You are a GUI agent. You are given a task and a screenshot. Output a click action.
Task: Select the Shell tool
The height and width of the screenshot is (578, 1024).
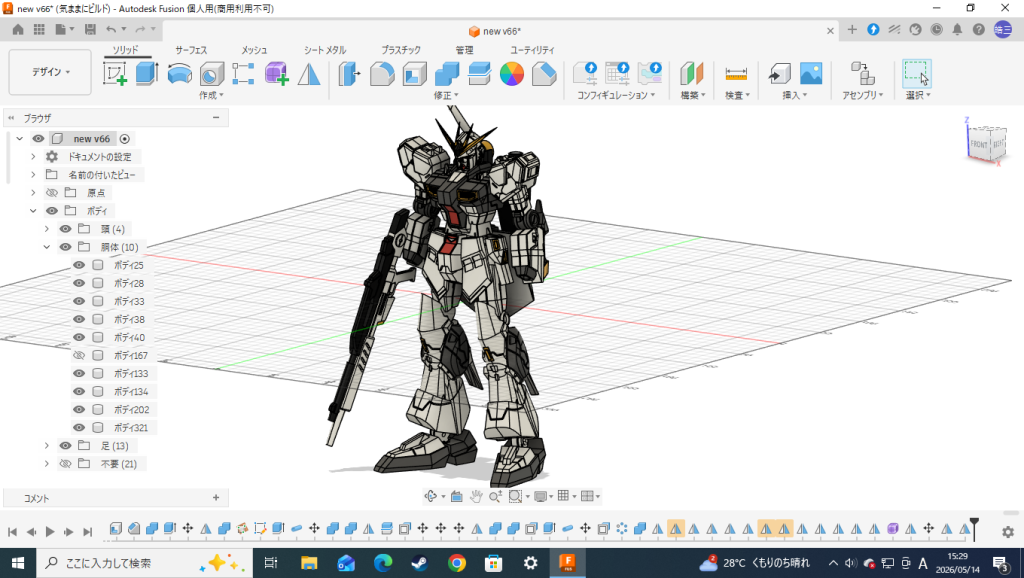[414, 74]
